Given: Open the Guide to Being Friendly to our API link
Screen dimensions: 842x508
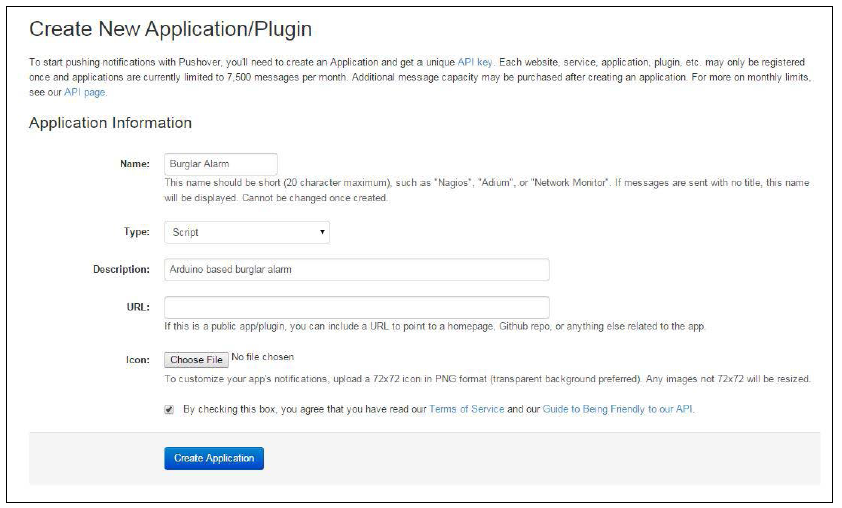Looking at the screenshot, I should [x=618, y=409].
